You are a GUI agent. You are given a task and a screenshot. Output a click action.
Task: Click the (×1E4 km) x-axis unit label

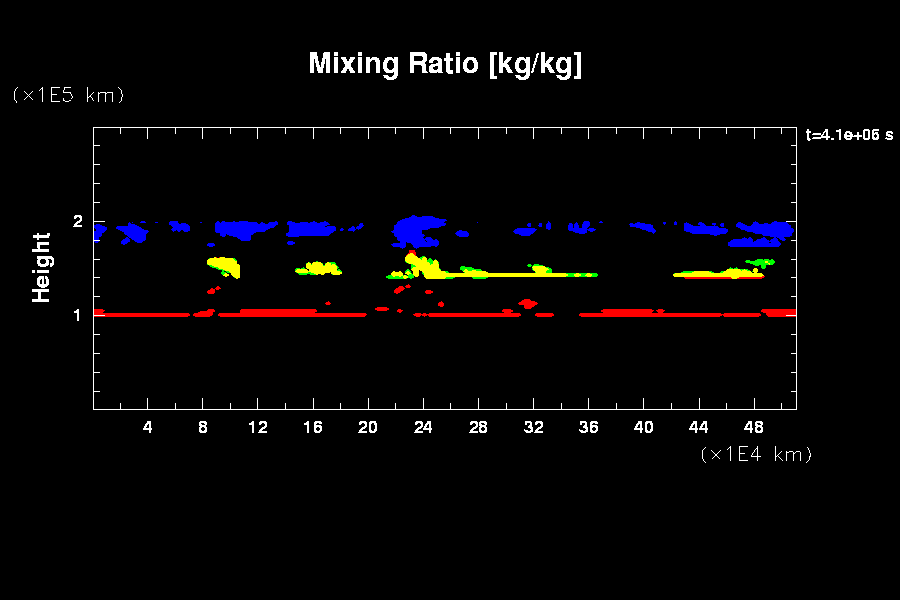756,454
